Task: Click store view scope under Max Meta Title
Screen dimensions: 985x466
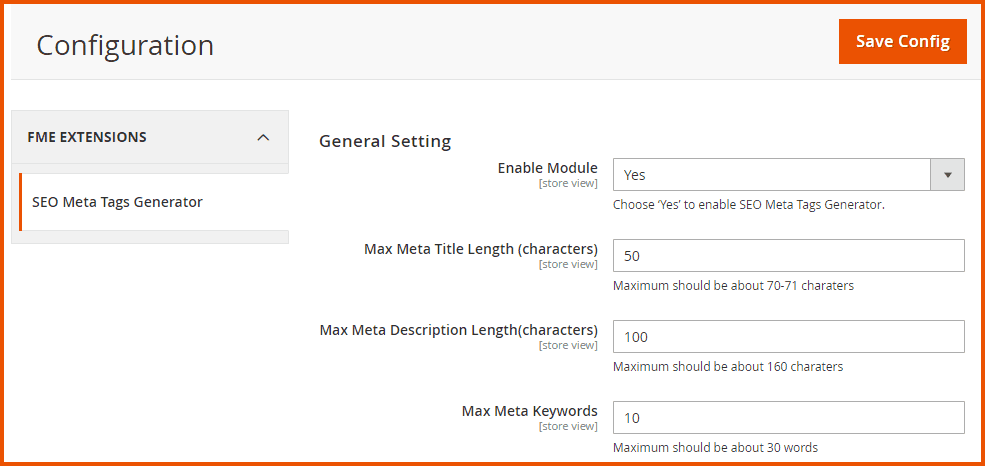Action: click(x=568, y=264)
